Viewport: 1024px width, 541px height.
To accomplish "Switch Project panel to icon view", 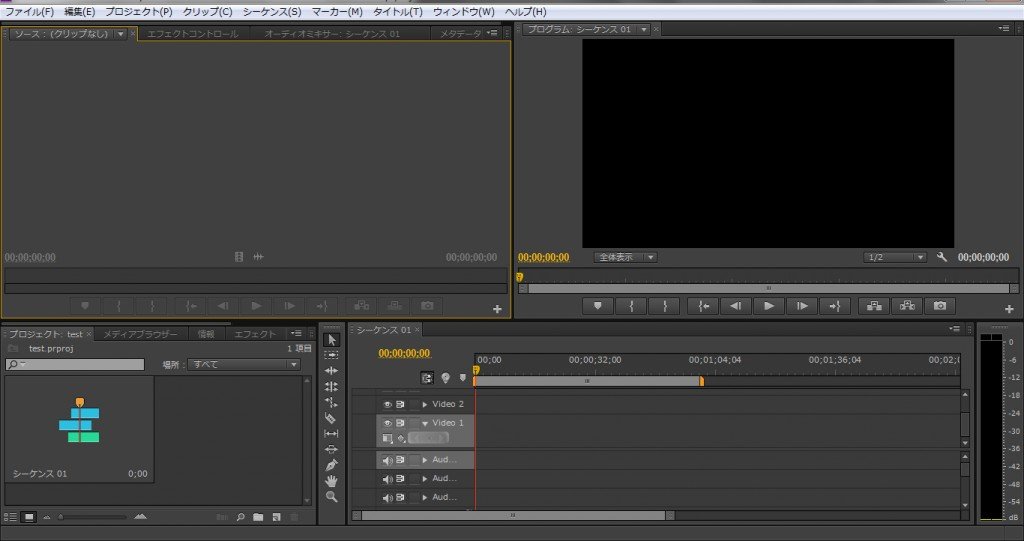I will point(29,517).
